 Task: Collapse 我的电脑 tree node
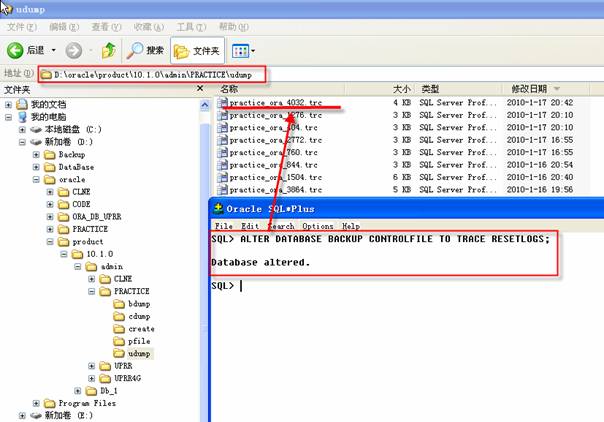pos(8,117)
